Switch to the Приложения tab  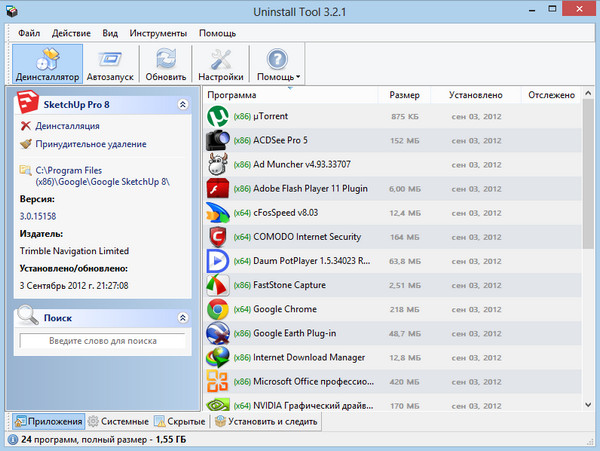click(48, 422)
